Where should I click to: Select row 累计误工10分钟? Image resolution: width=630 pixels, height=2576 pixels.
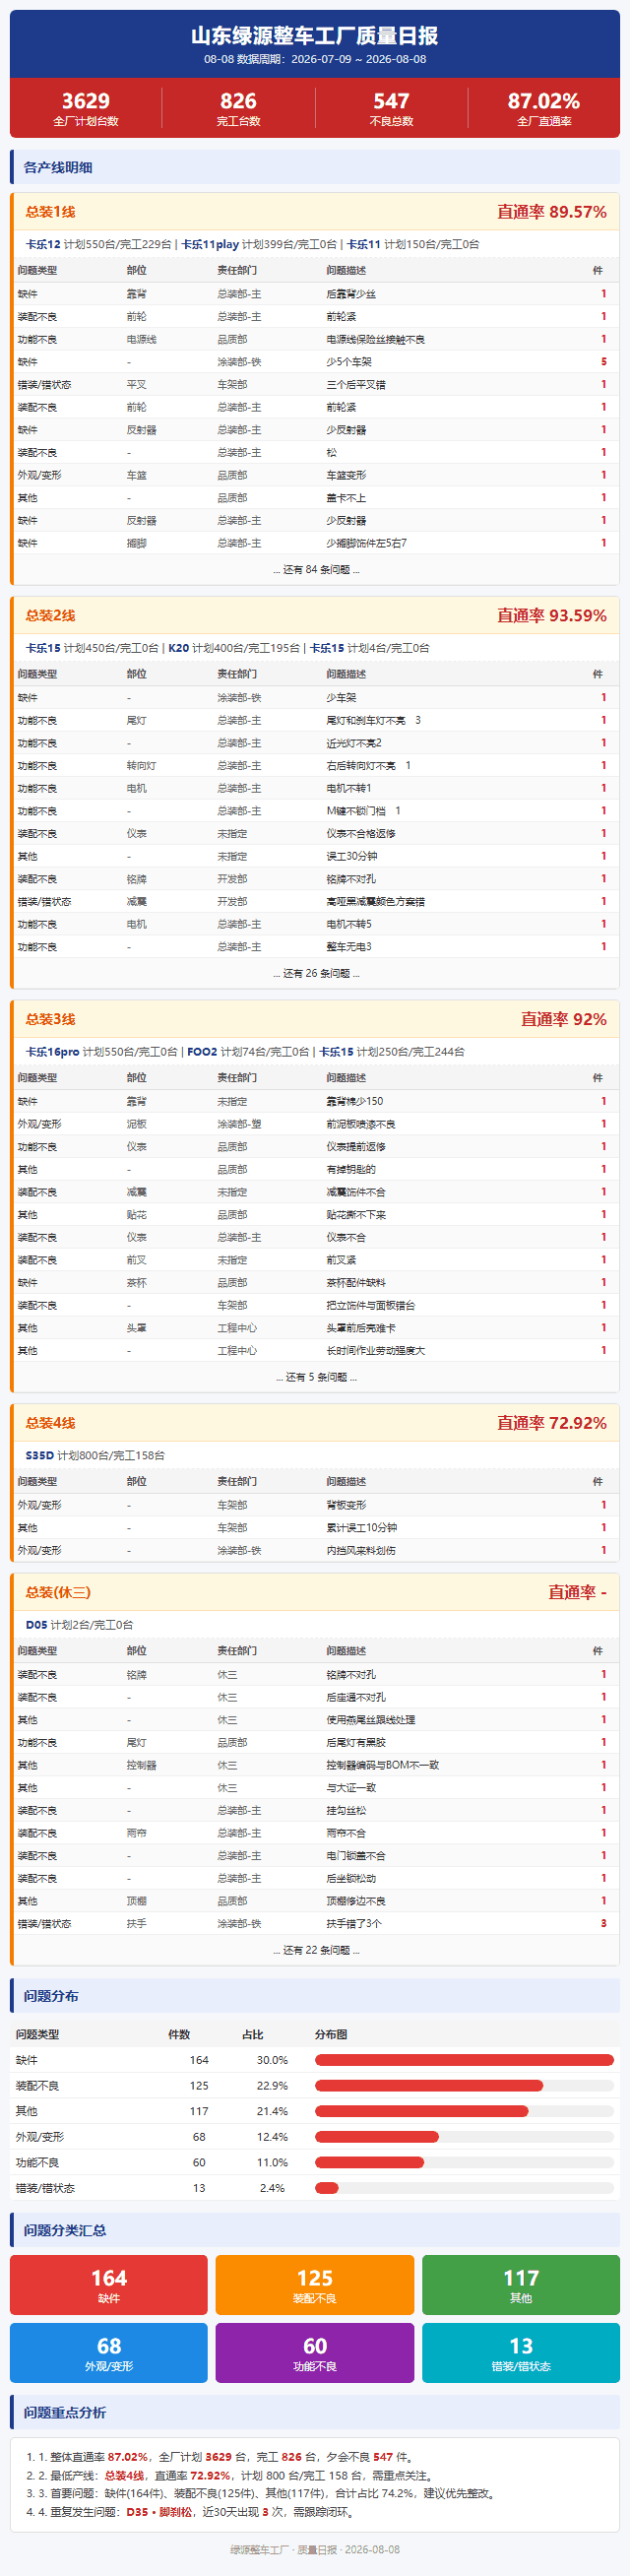[315, 1528]
